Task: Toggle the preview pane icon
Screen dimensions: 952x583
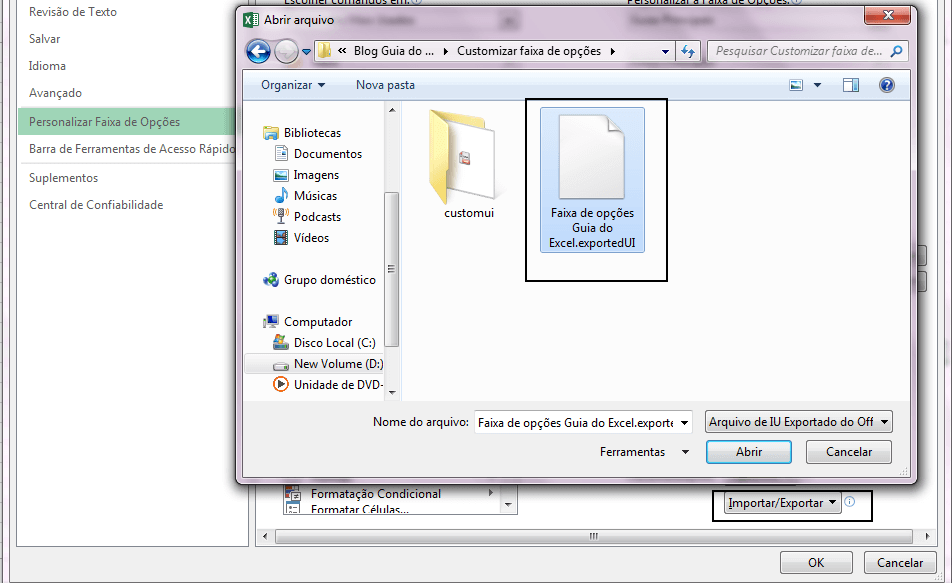Action: pos(851,84)
